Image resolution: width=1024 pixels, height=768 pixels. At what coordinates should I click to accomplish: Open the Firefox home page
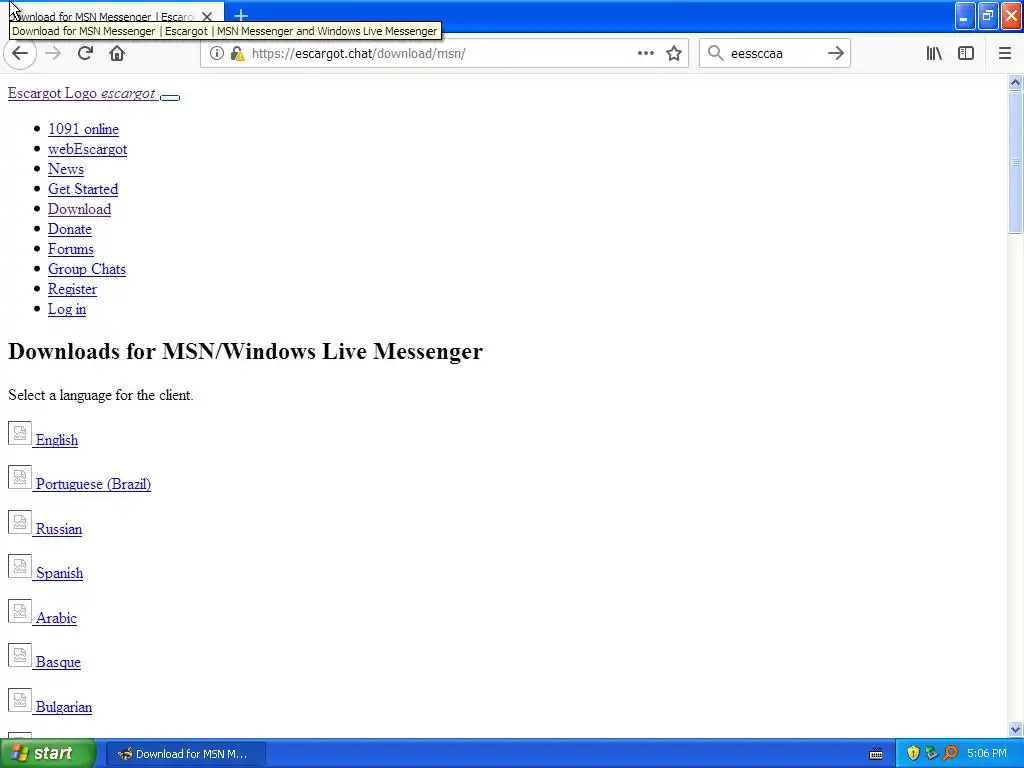click(x=117, y=54)
